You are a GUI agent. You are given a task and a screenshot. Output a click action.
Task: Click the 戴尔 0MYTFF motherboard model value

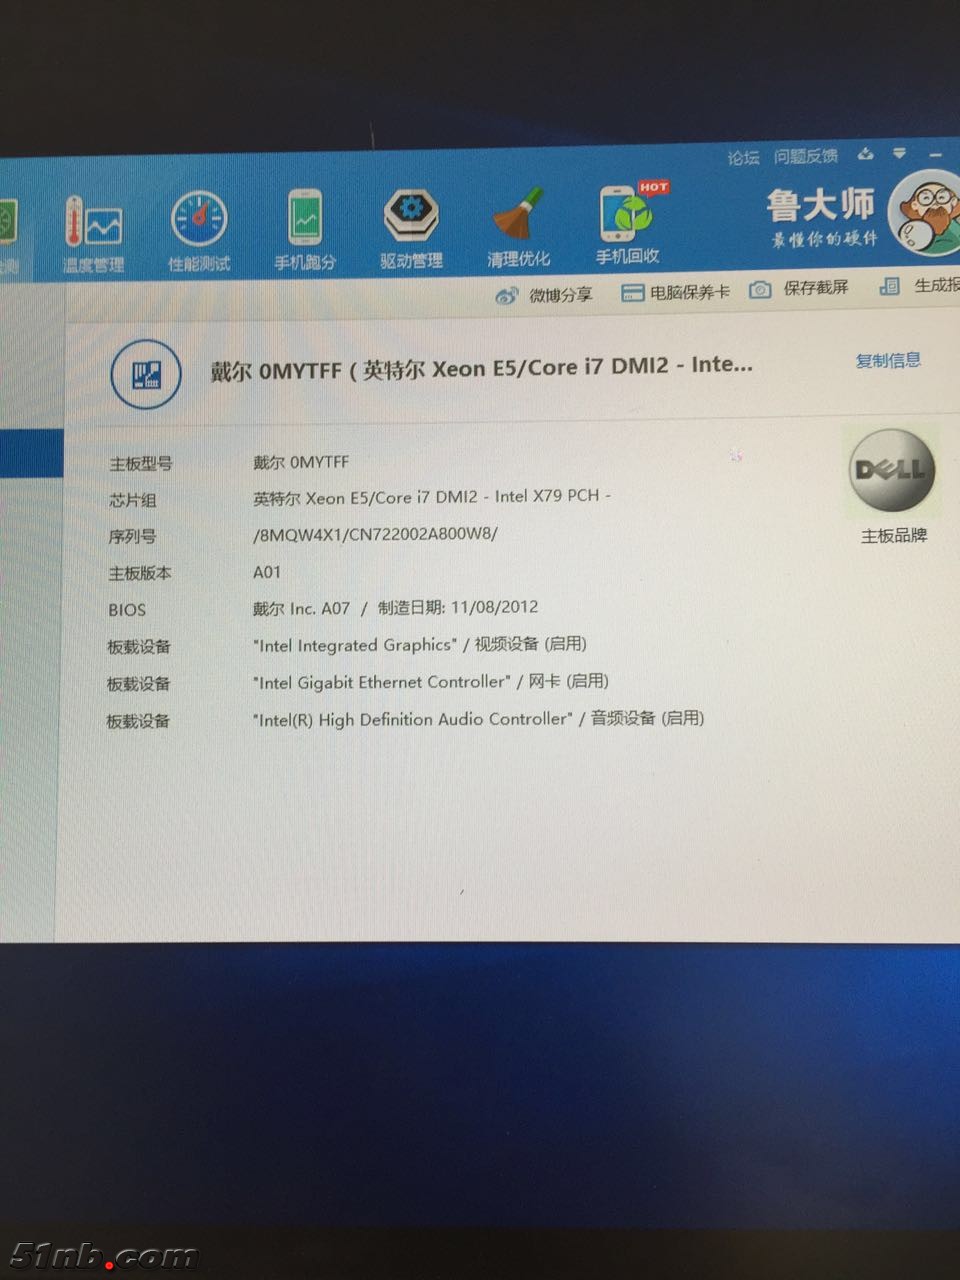[301, 462]
